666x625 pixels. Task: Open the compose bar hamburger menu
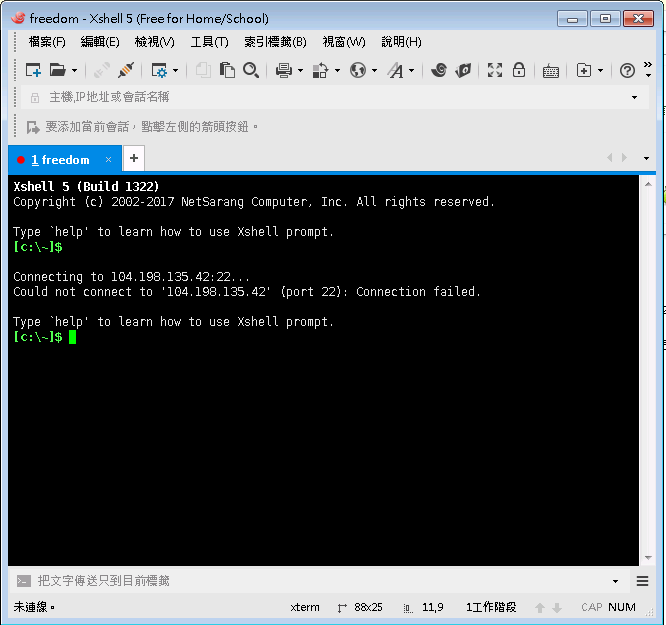click(x=642, y=581)
